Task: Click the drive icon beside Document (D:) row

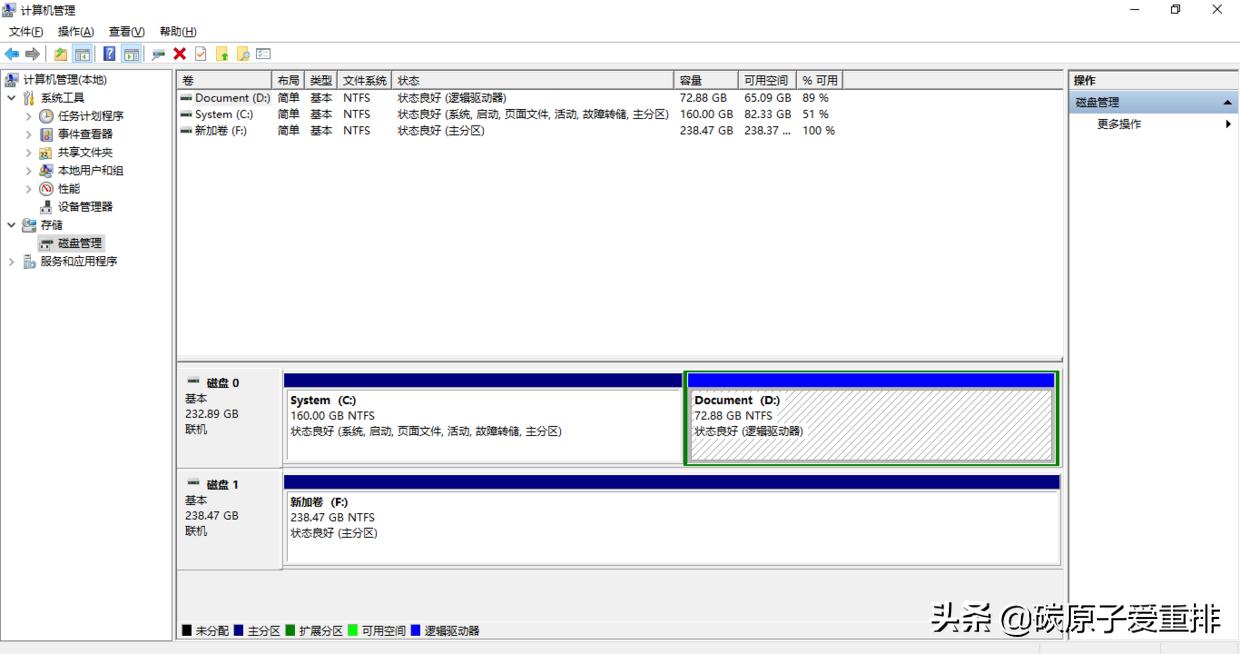Action: coord(186,98)
